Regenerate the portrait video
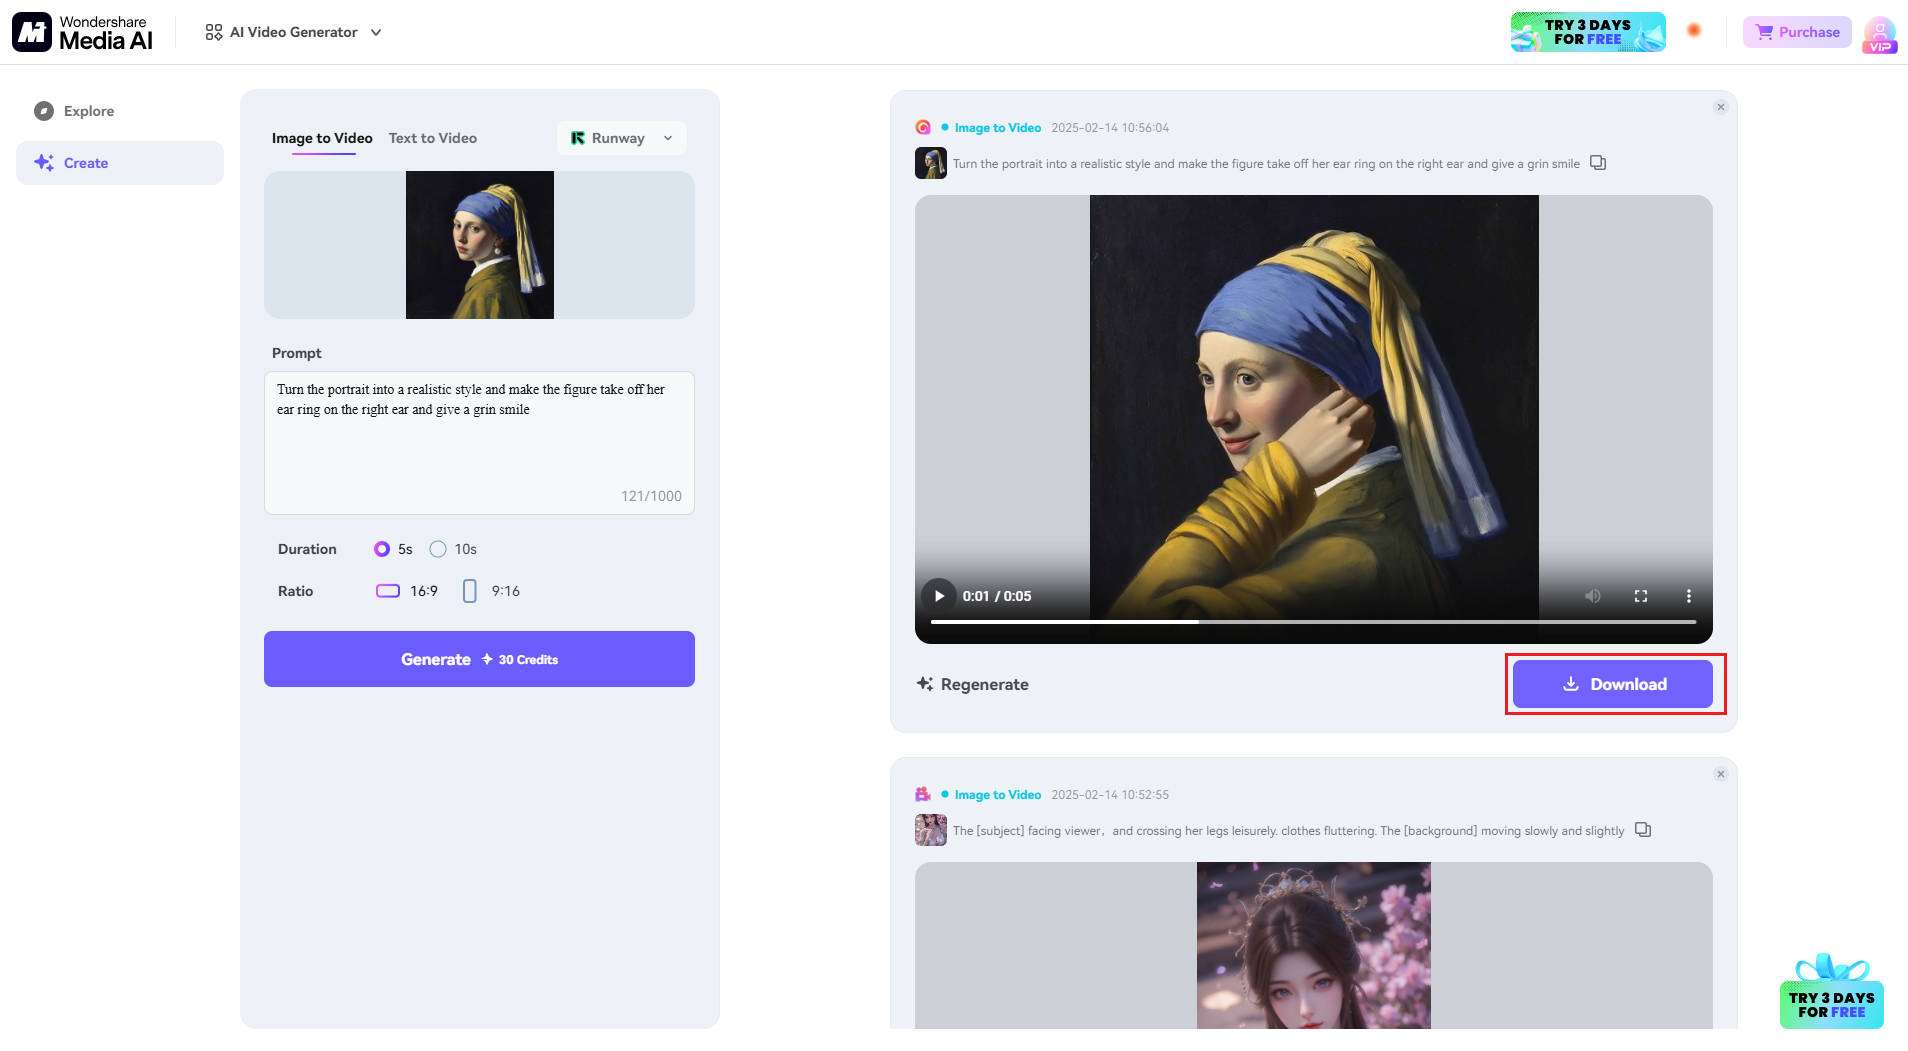The width and height of the screenshot is (1908, 1051). click(972, 684)
